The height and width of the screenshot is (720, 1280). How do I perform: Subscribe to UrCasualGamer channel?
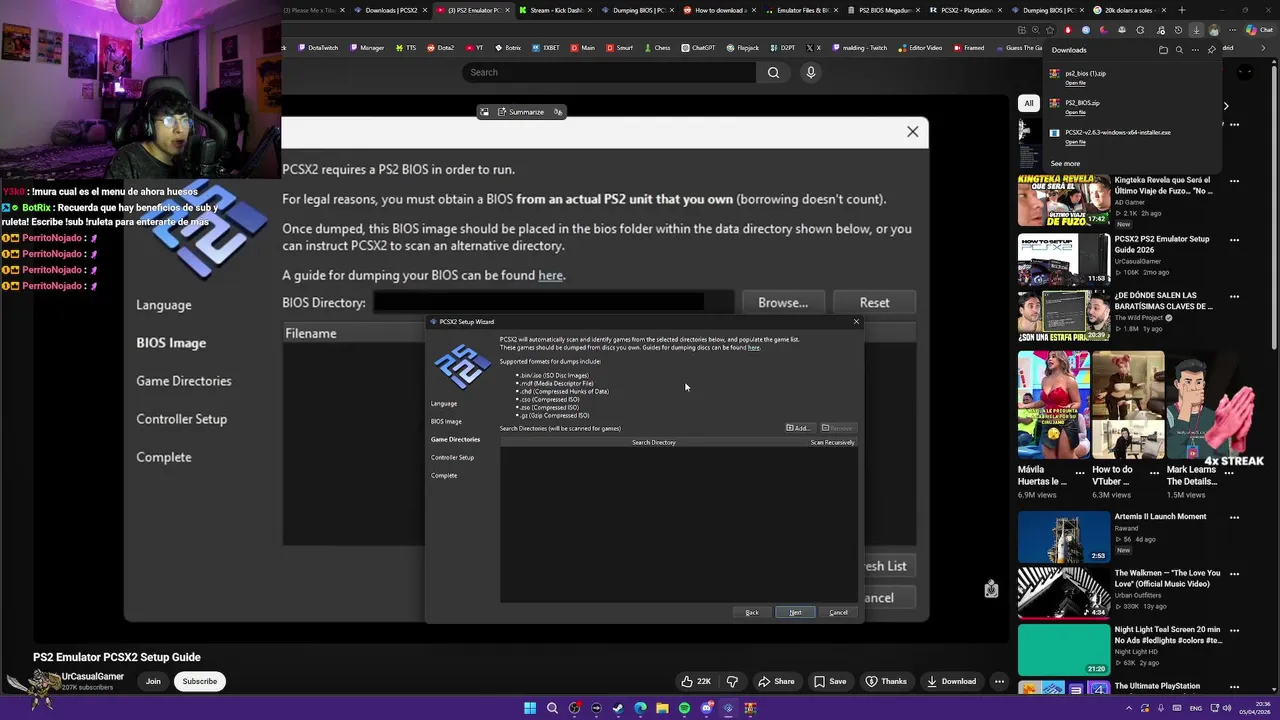(199, 681)
